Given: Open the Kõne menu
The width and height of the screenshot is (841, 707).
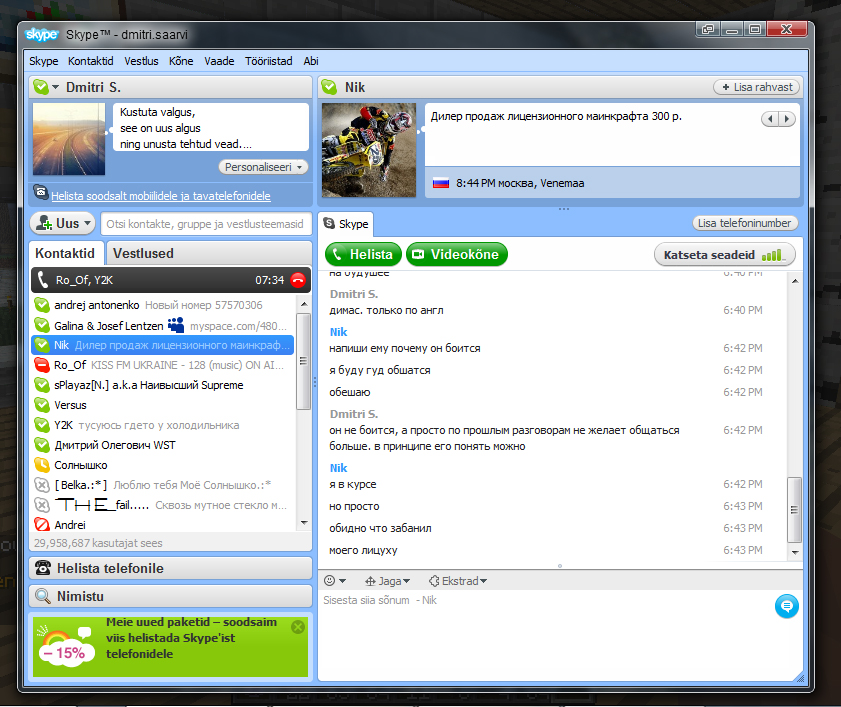Looking at the screenshot, I should (x=181, y=61).
